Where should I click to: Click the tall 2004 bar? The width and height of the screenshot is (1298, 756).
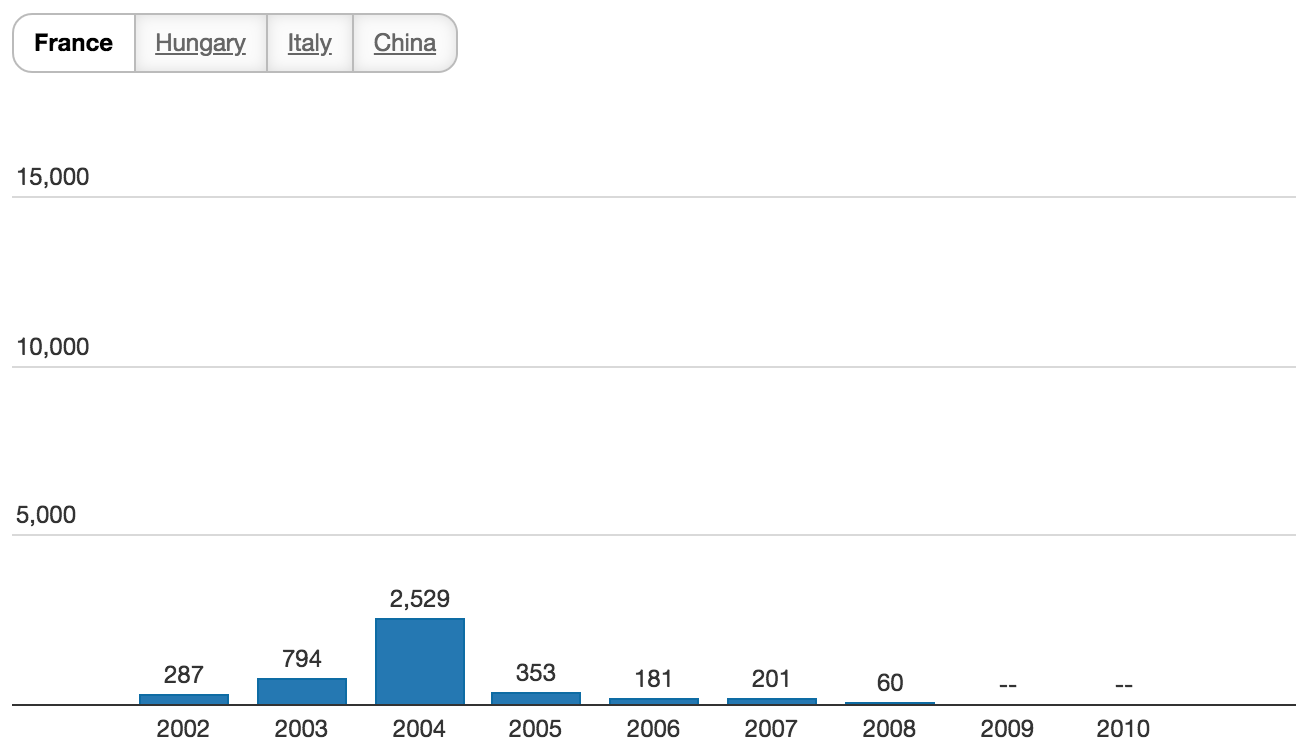420,661
